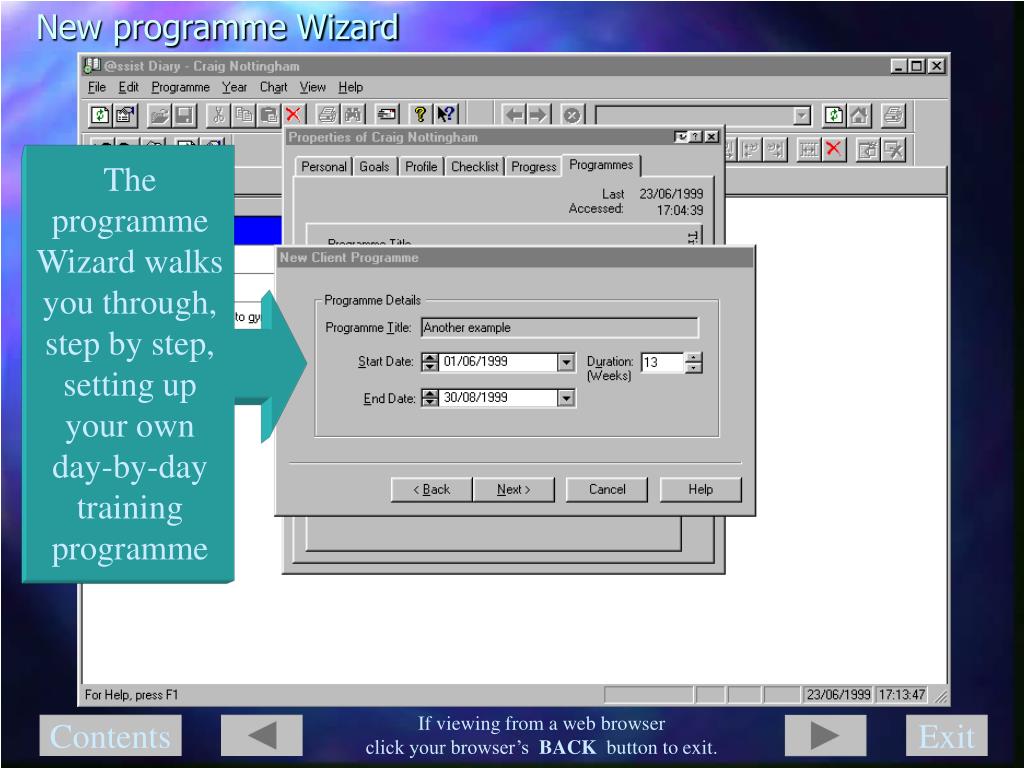This screenshot has height=768, width=1024.
Task: Switch to the Goals tab
Action: point(374,167)
